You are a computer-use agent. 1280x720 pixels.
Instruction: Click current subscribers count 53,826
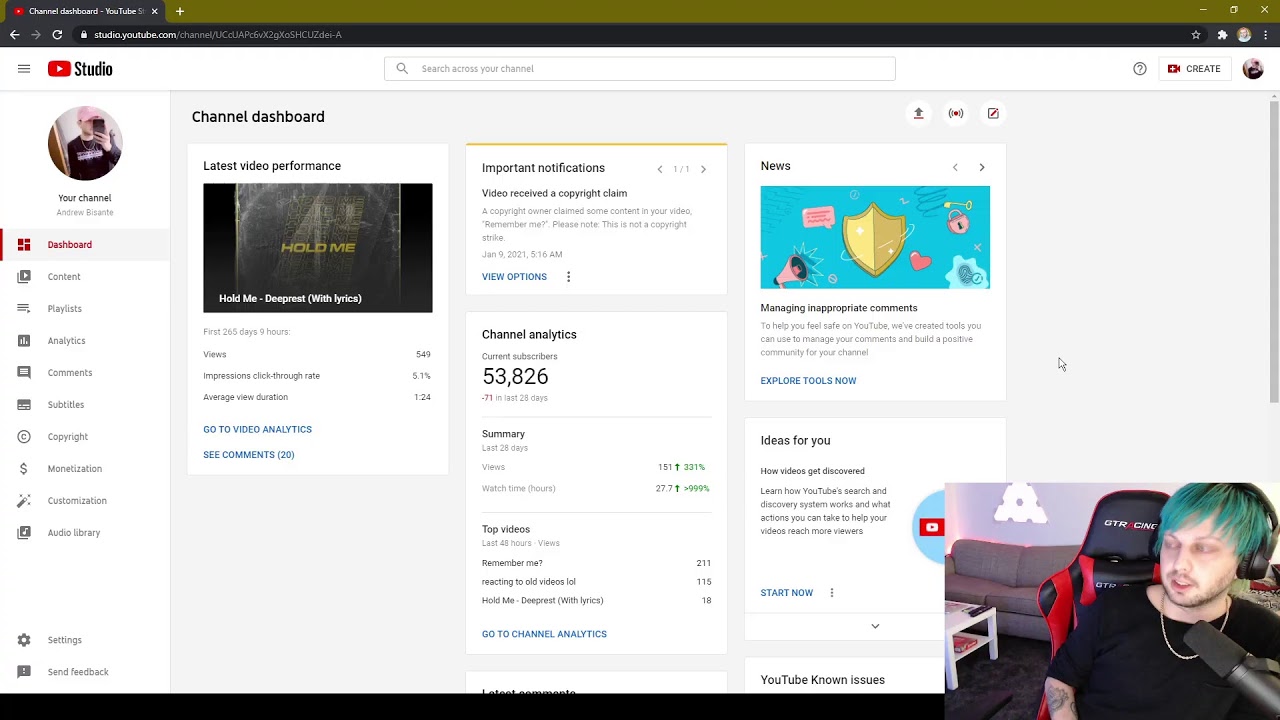(x=515, y=377)
